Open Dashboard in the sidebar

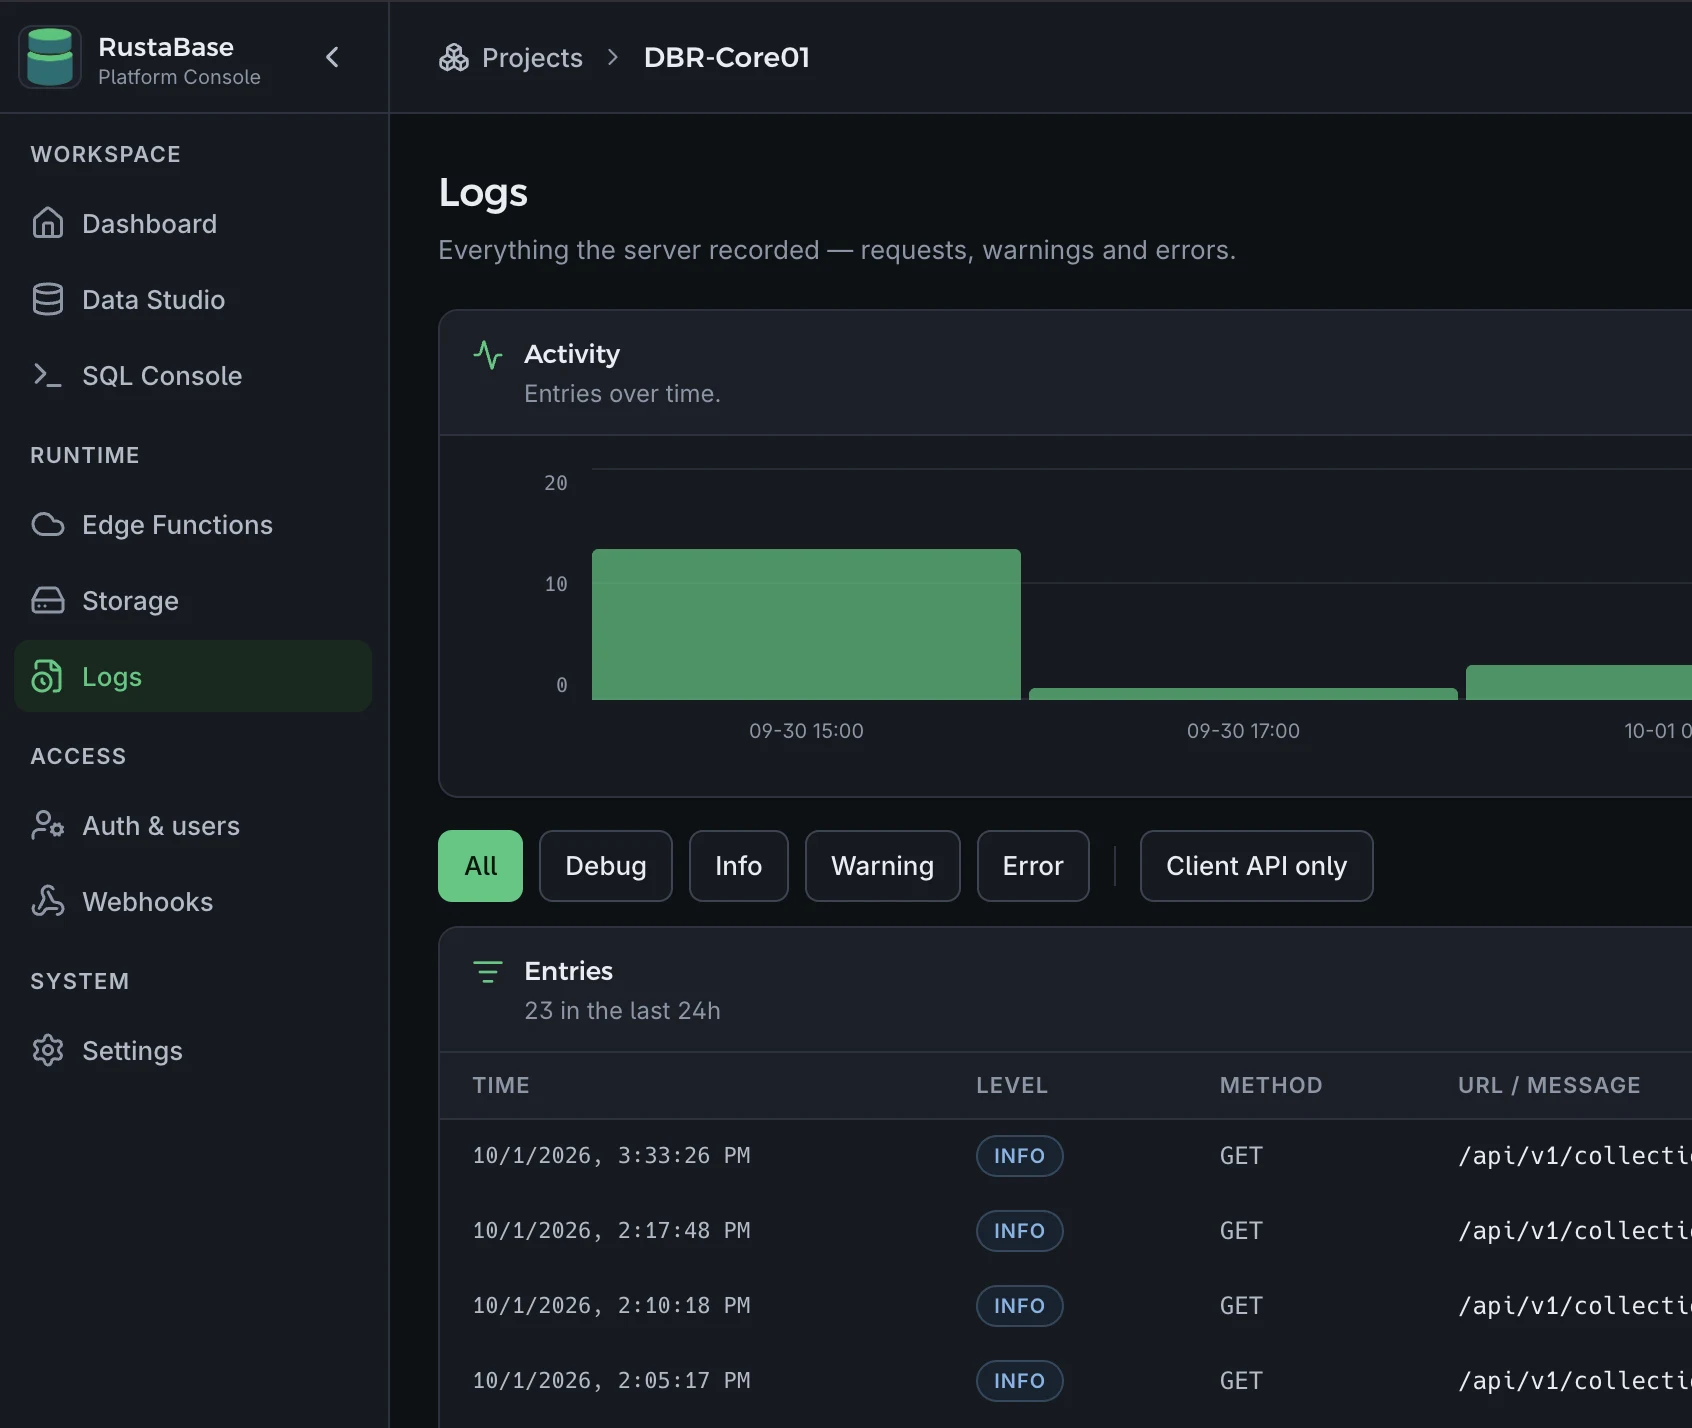[x=193, y=223]
